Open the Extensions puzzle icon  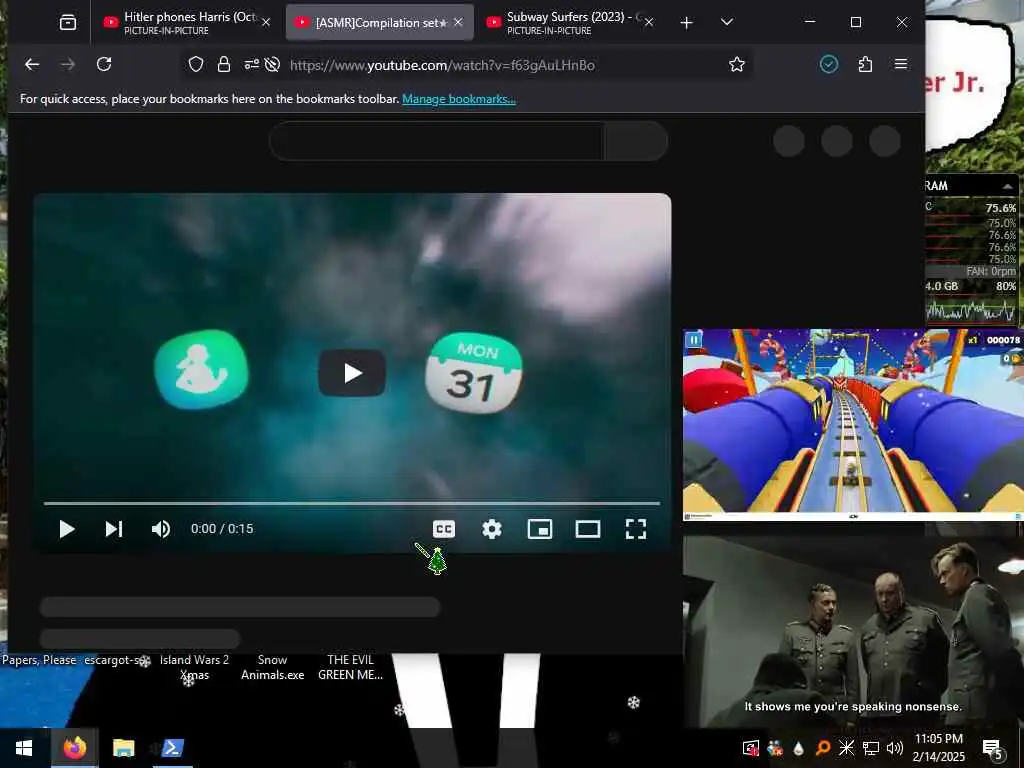865,64
